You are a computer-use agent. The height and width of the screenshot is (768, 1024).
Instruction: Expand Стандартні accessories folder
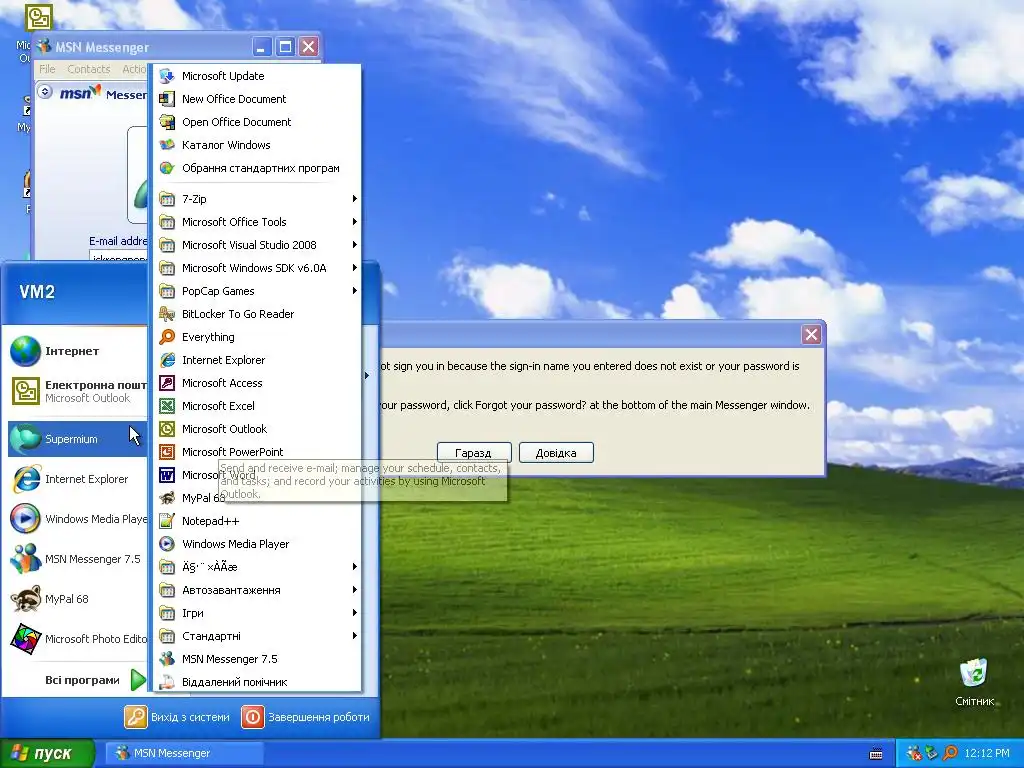pos(258,636)
